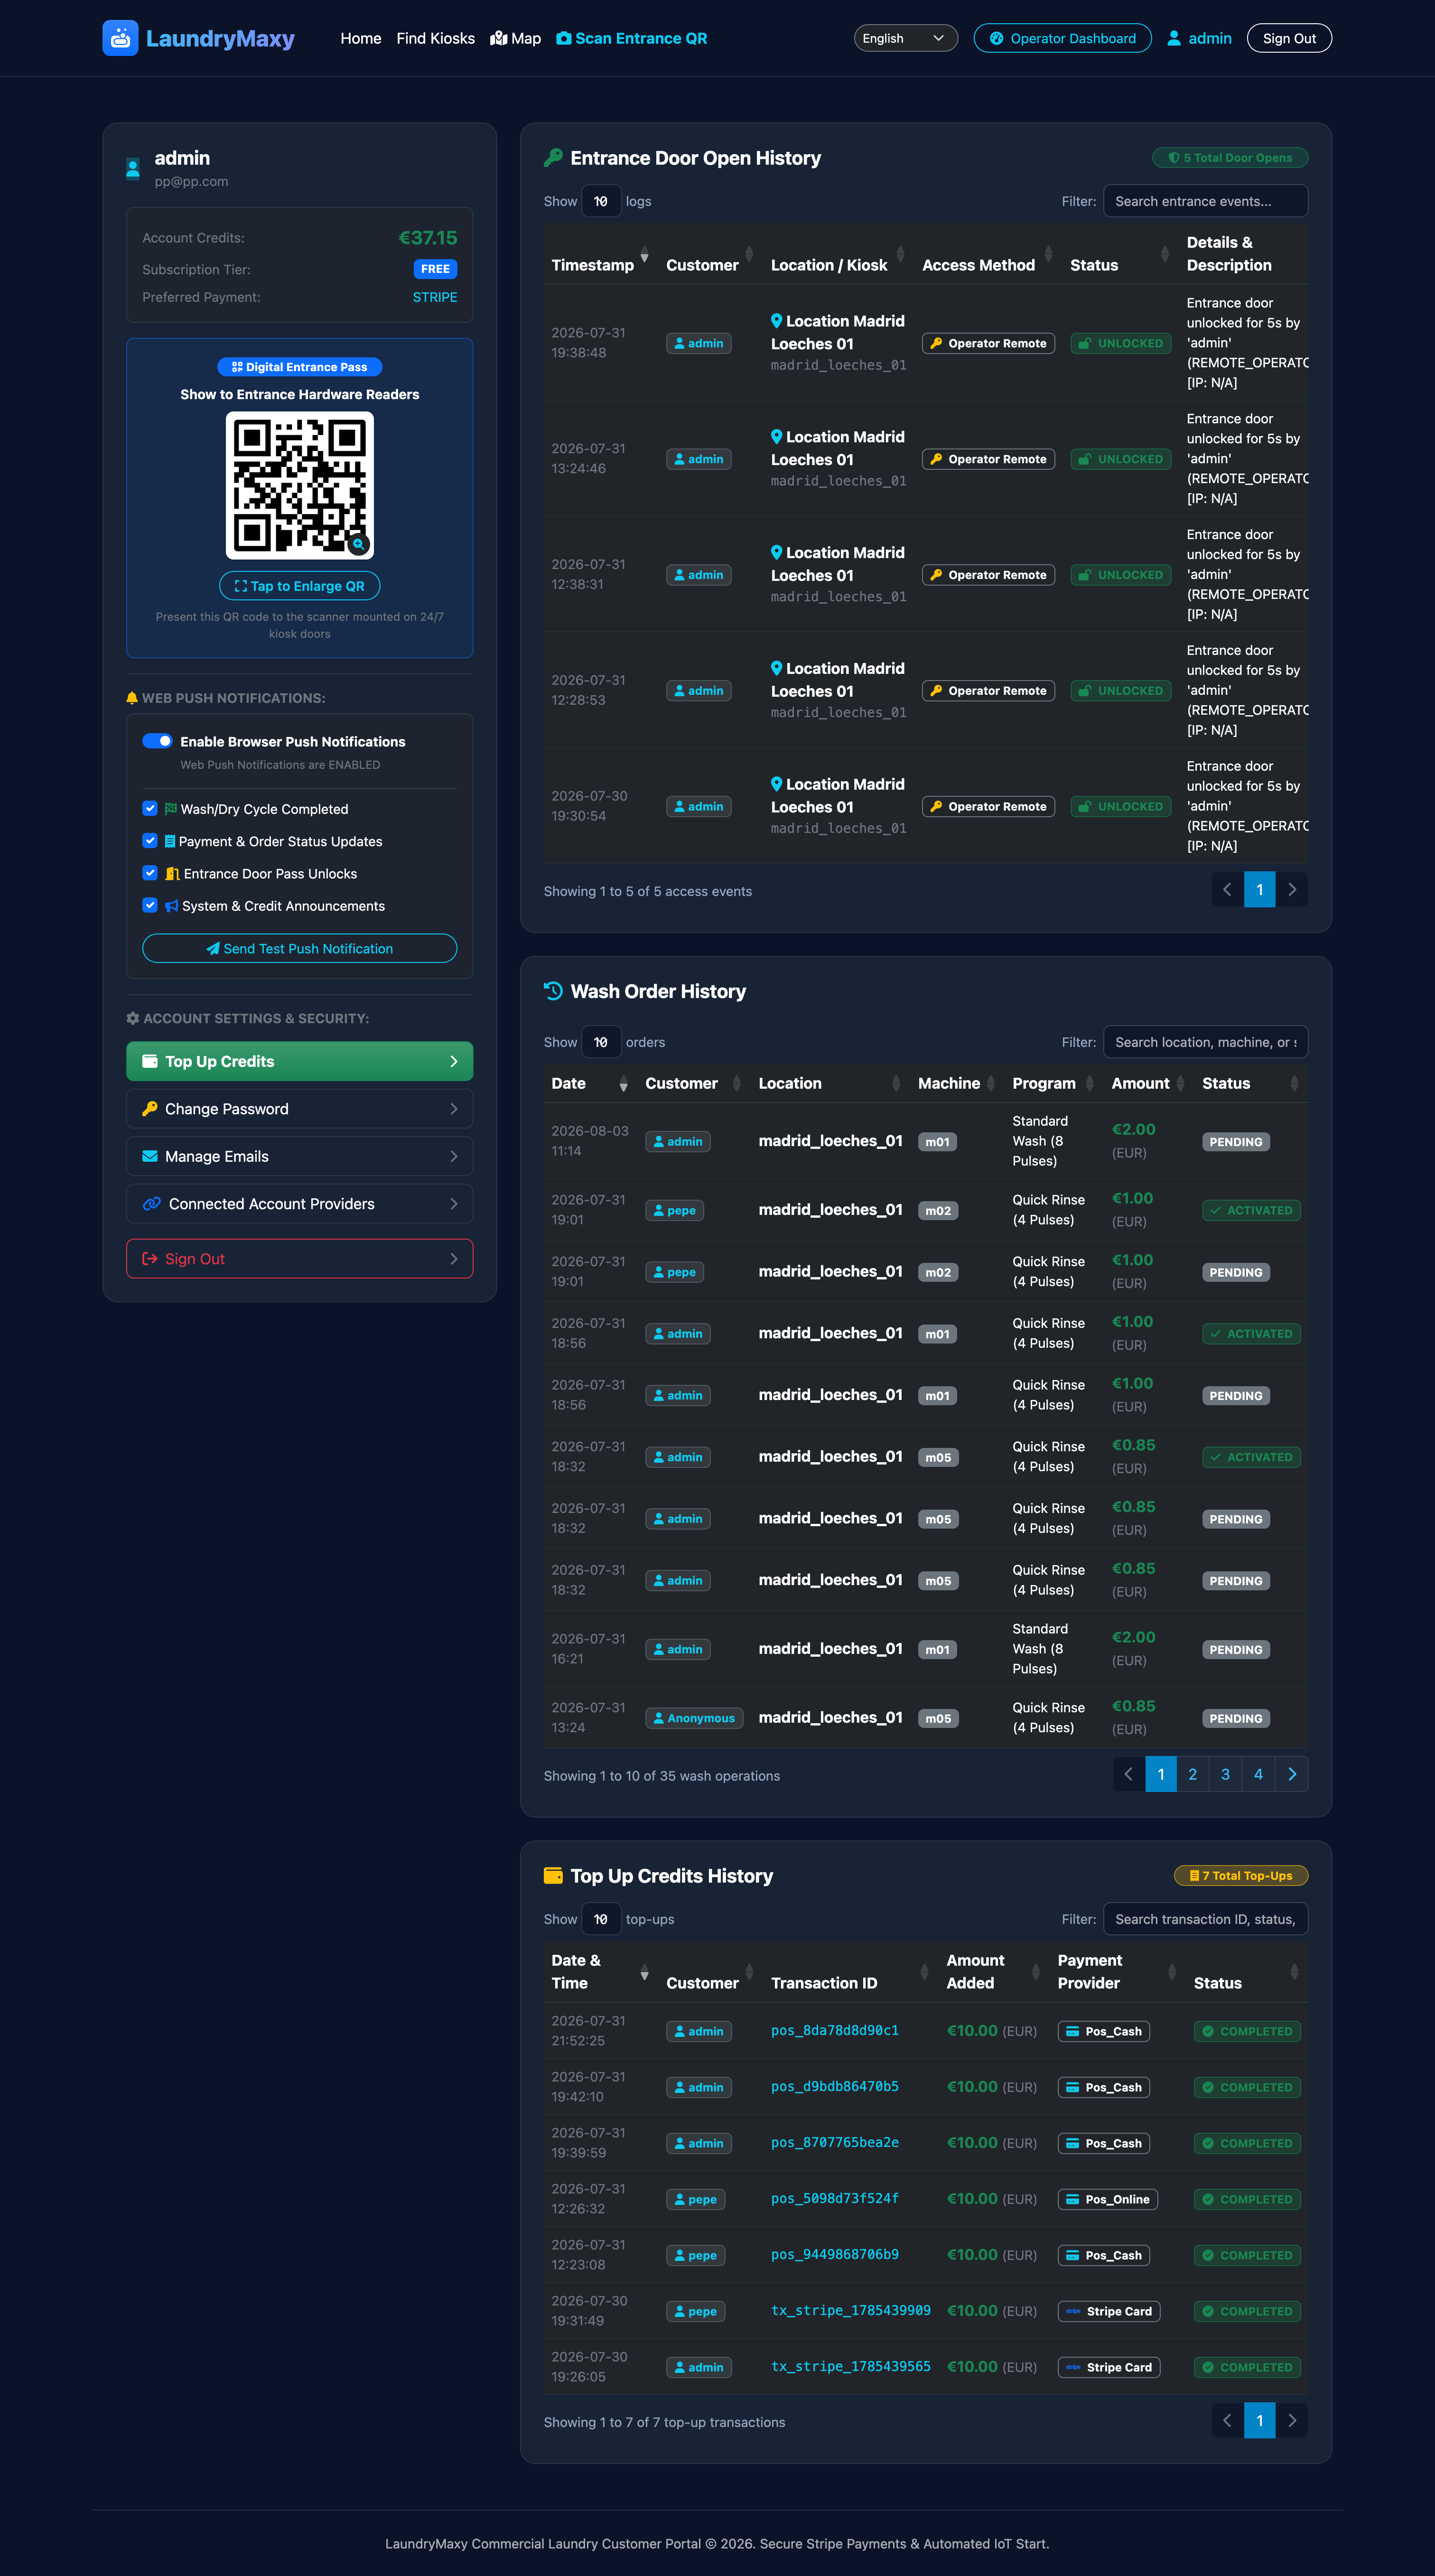Click the bell icon beside Web Push Notifications
The width and height of the screenshot is (1435, 2576).
click(x=132, y=698)
